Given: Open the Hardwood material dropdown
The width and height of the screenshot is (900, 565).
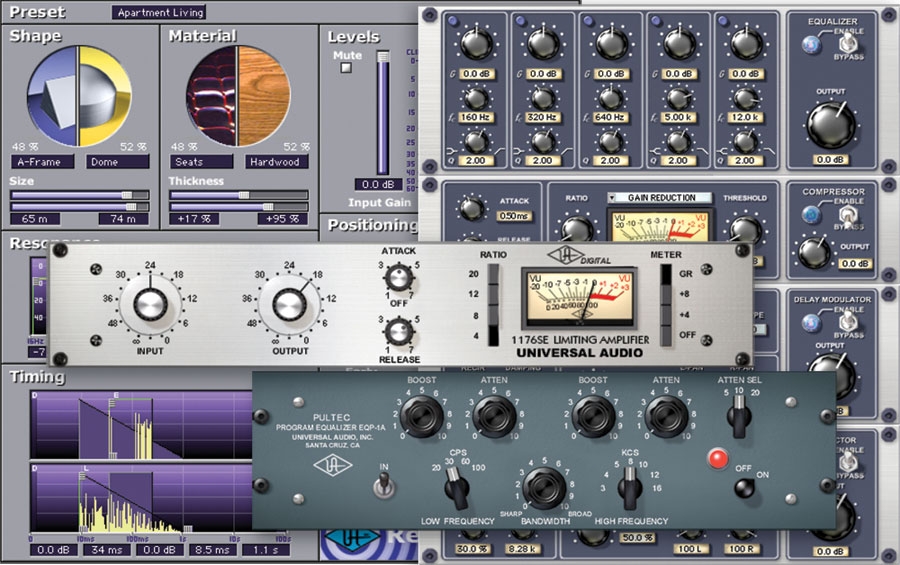Looking at the screenshot, I should (x=277, y=162).
